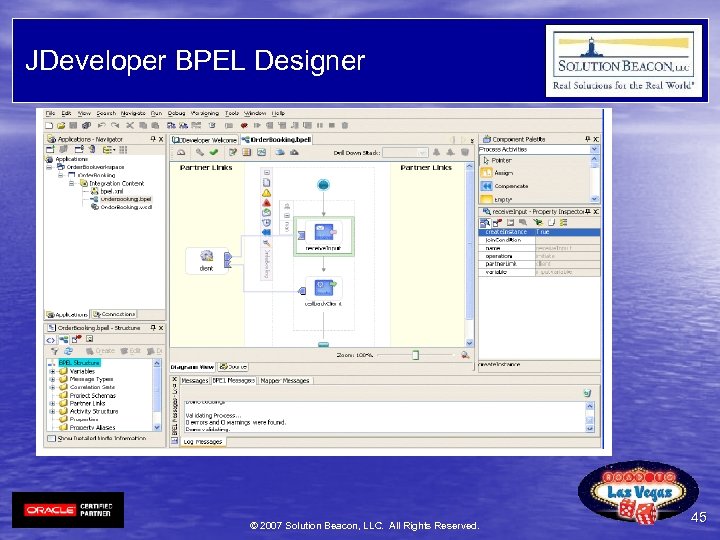The height and width of the screenshot is (540, 720).
Task: Switch to the Mapper Messages tab
Action: tap(285, 381)
